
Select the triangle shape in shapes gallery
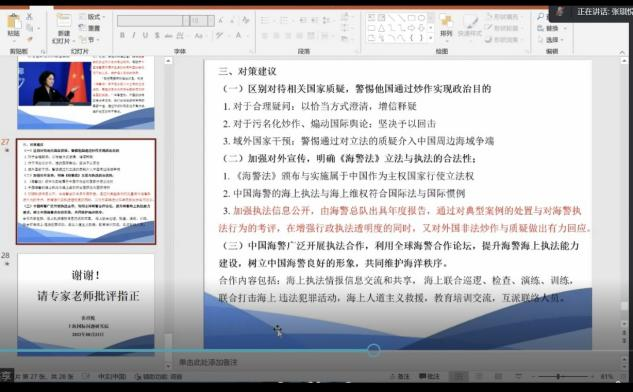tap(381, 28)
